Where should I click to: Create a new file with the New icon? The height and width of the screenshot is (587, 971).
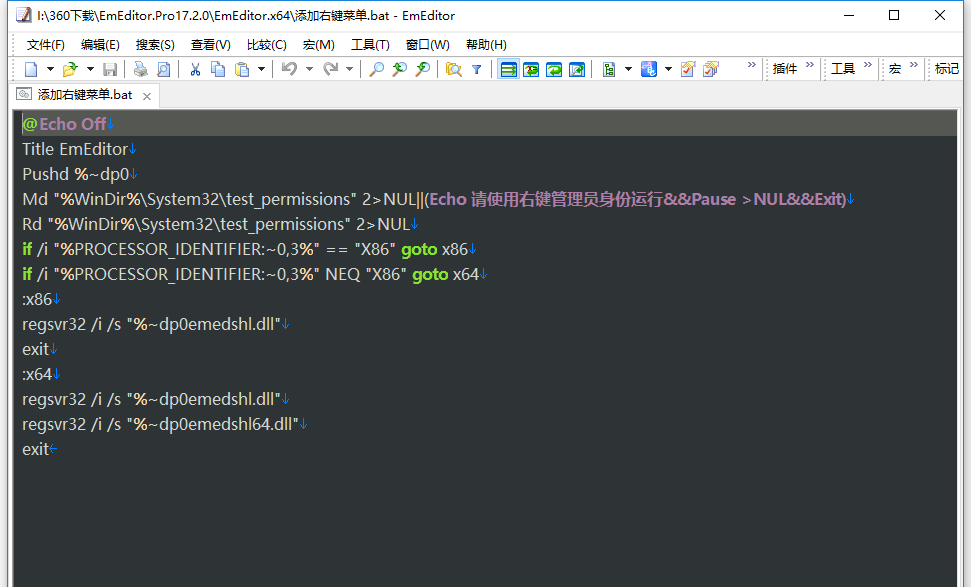point(30,68)
